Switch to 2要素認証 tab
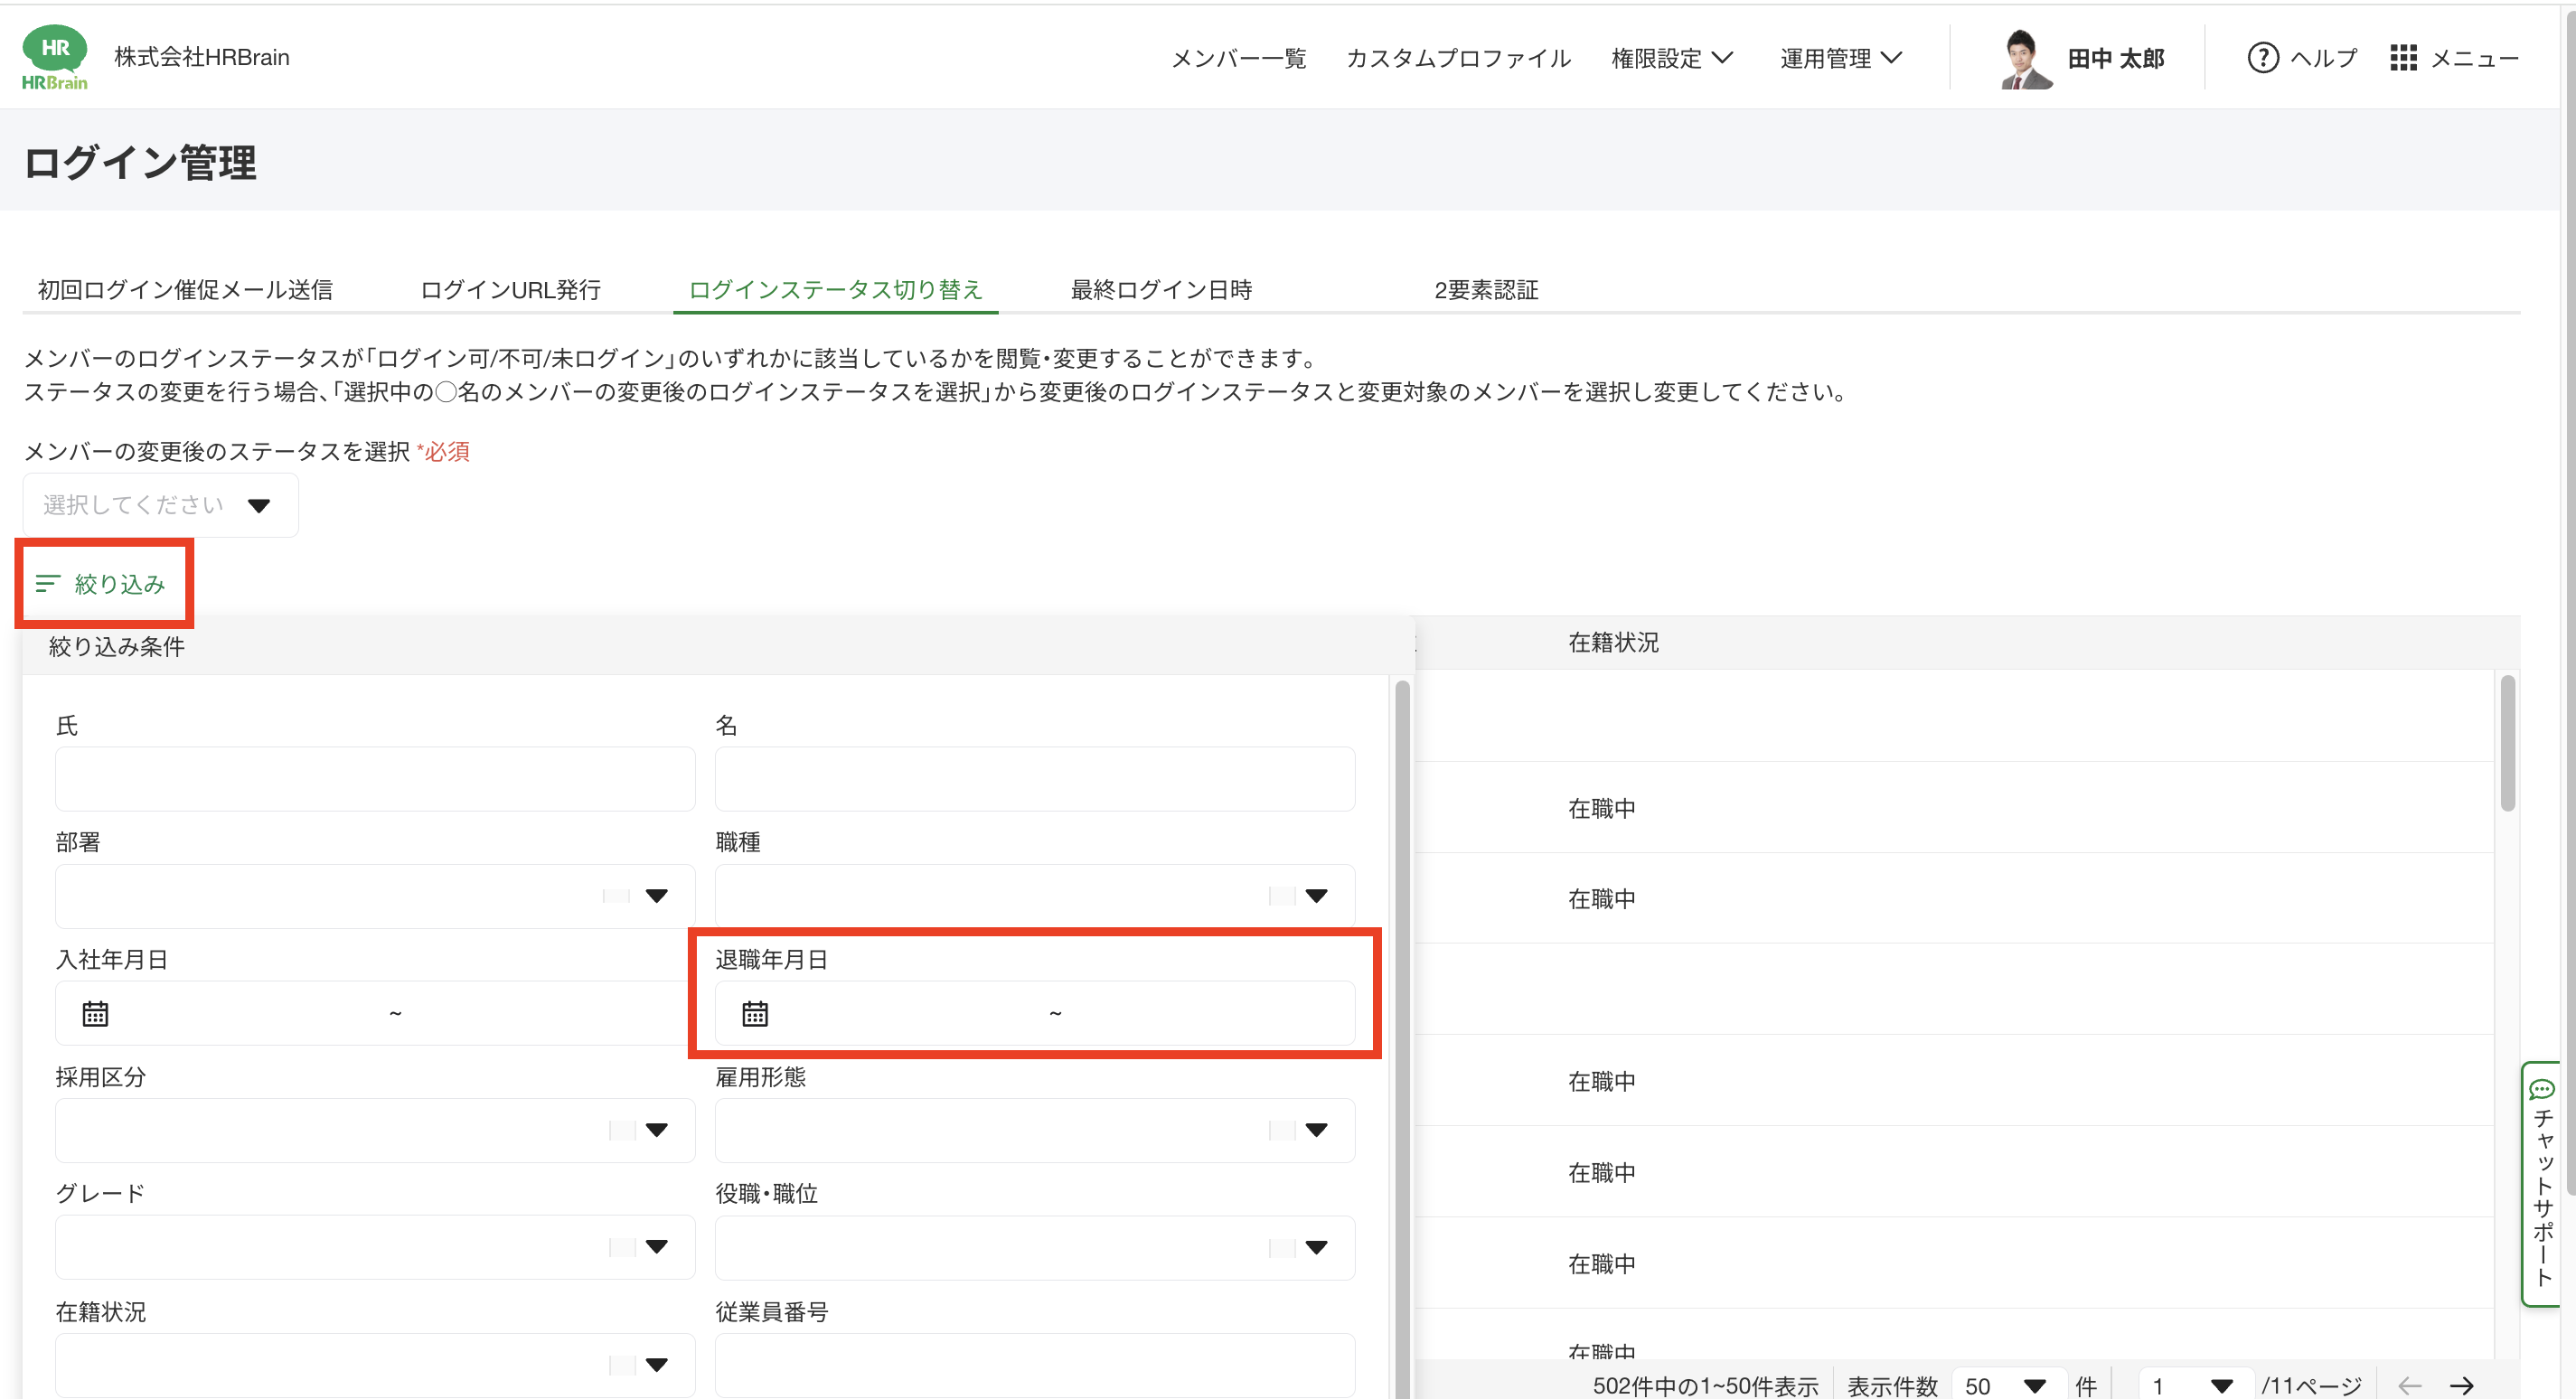Screen dimensions: 2576x1399 (1486, 289)
